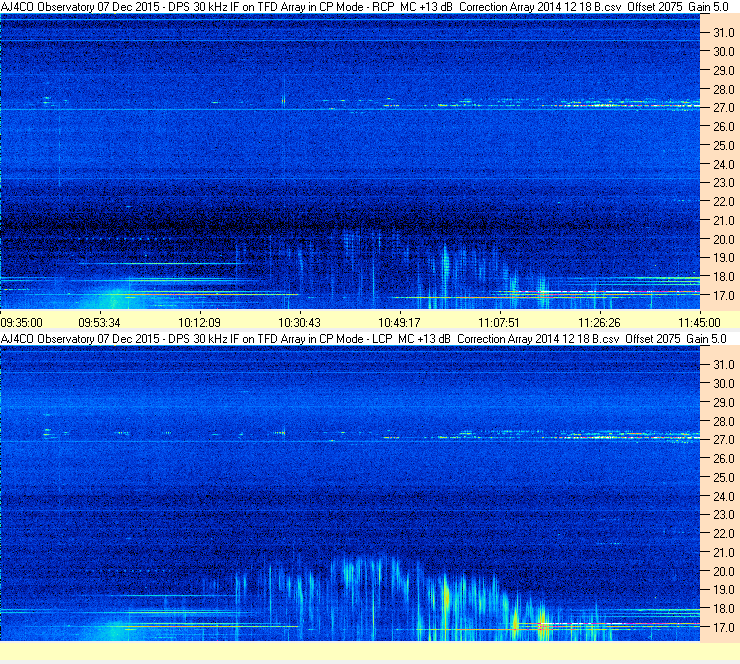Click 25.0 frequency label in RCP panel
740x664 pixels.
coord(723,146)
